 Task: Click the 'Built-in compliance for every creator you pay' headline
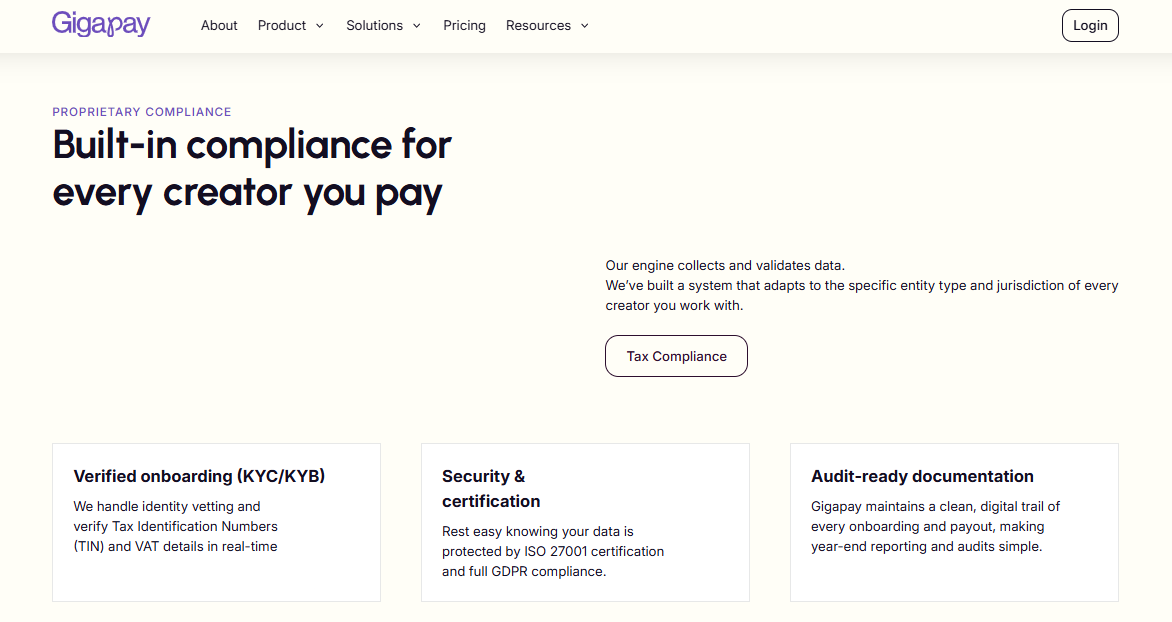[x=253, y=169]
